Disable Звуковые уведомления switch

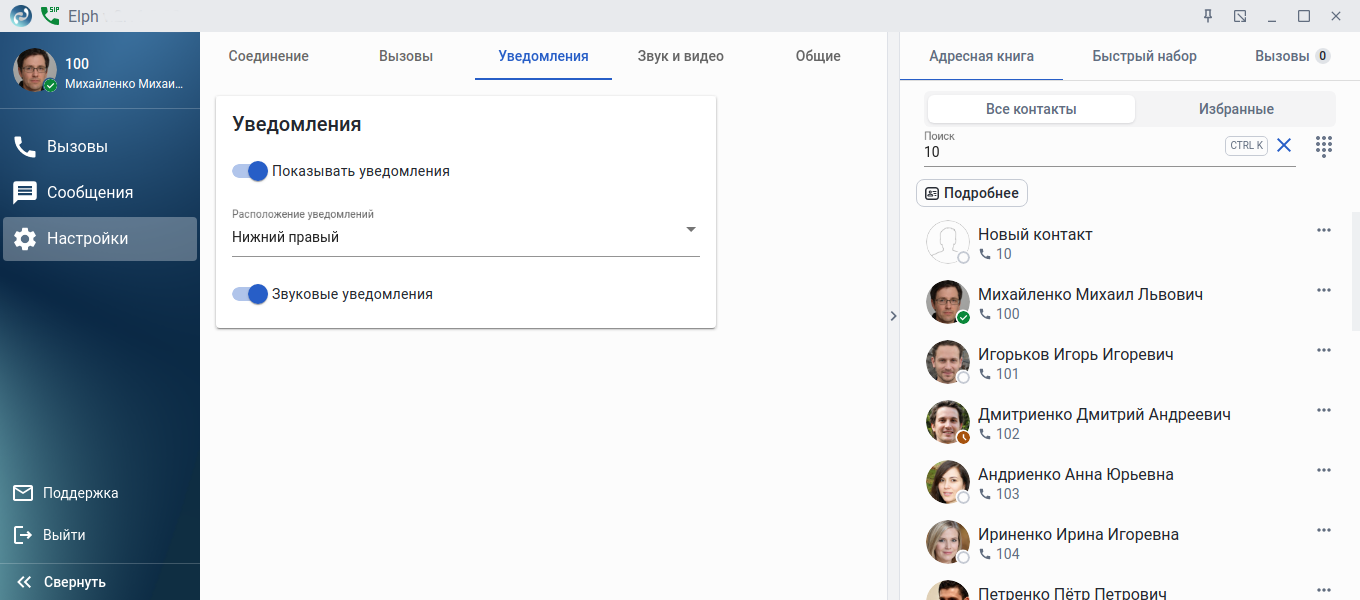(x=251, y=294)
